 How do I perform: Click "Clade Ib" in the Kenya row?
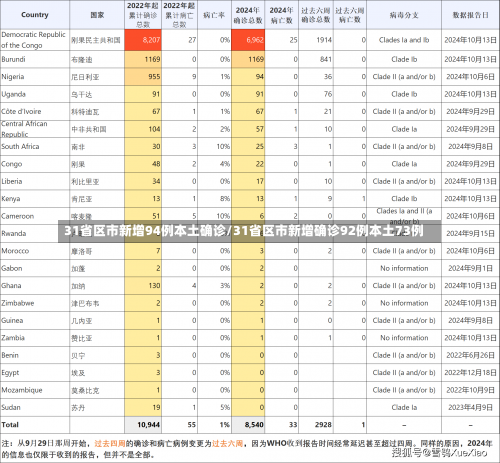[404, 199]
